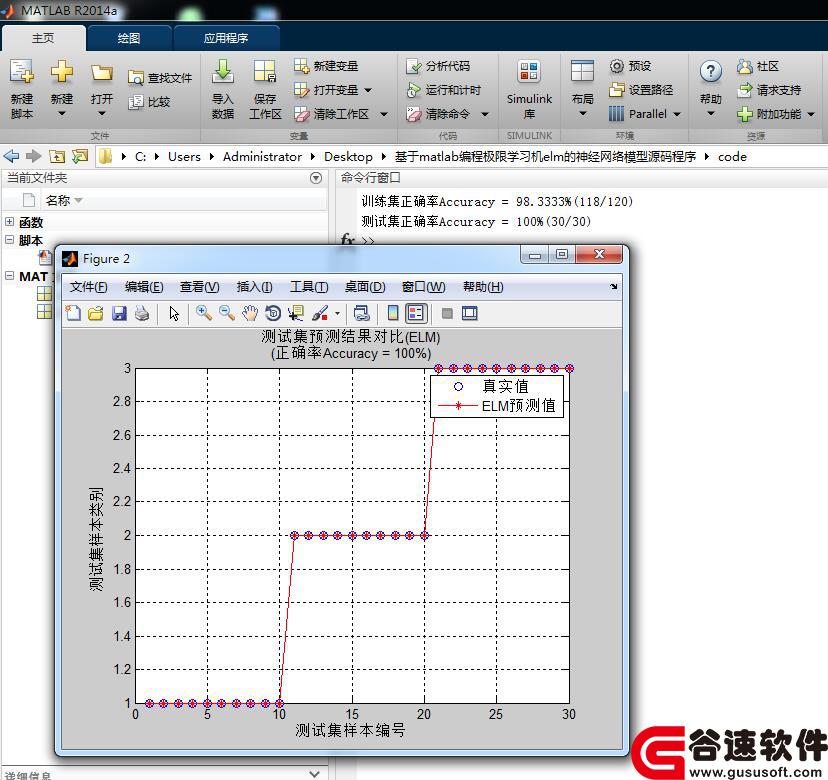The image size is (828, 780).
Task: Switch to the Plots (绘图) tab
Action: coord(129,38)
